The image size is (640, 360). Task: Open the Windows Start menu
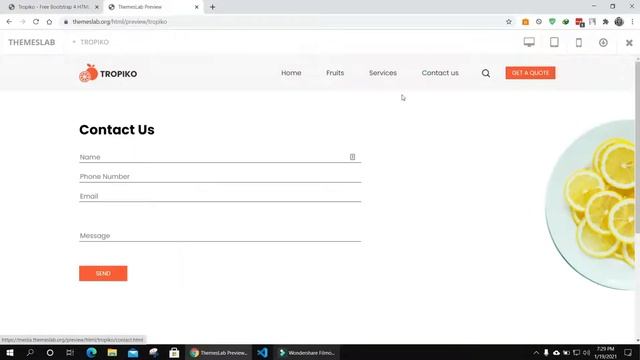click(x=10, y=353)
